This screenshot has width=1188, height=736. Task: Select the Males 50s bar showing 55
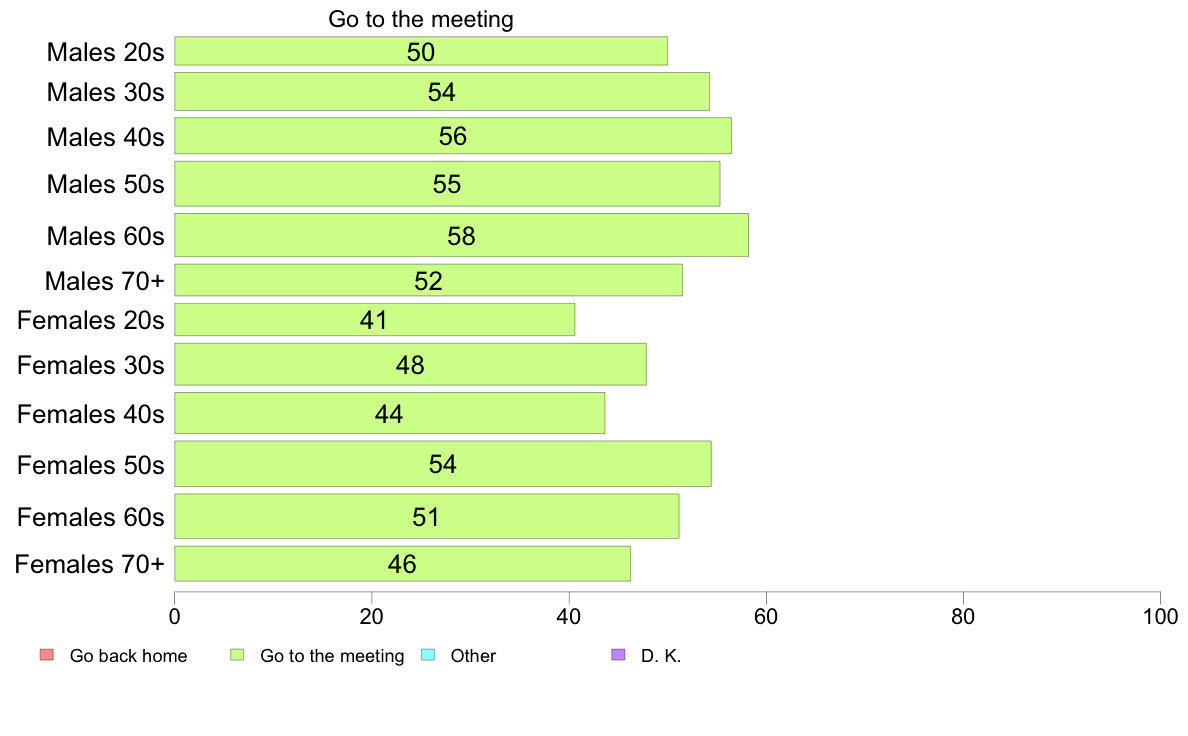click(x=447, y=183)
